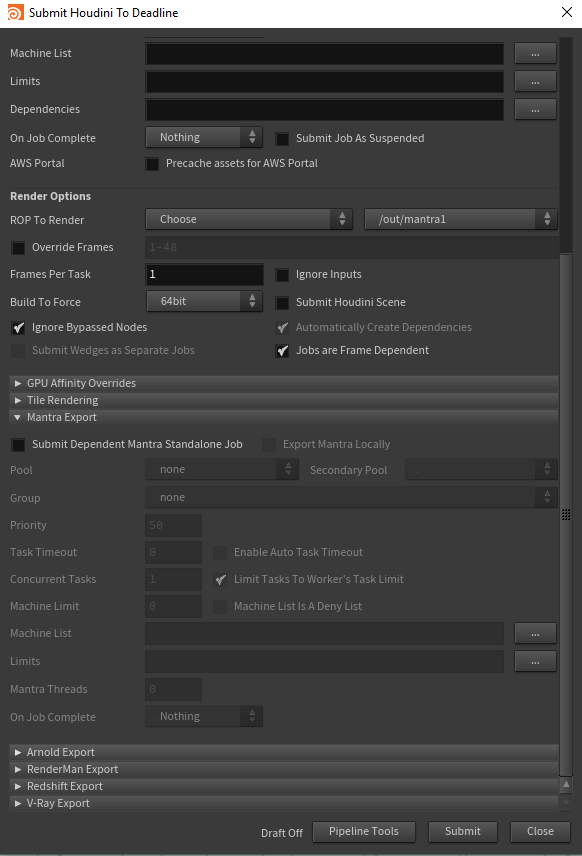Open the /out/mantra1 ROP dropdown
Image resolution: width=582 pixels, height=856 pixels.
(x=461, y=219)
